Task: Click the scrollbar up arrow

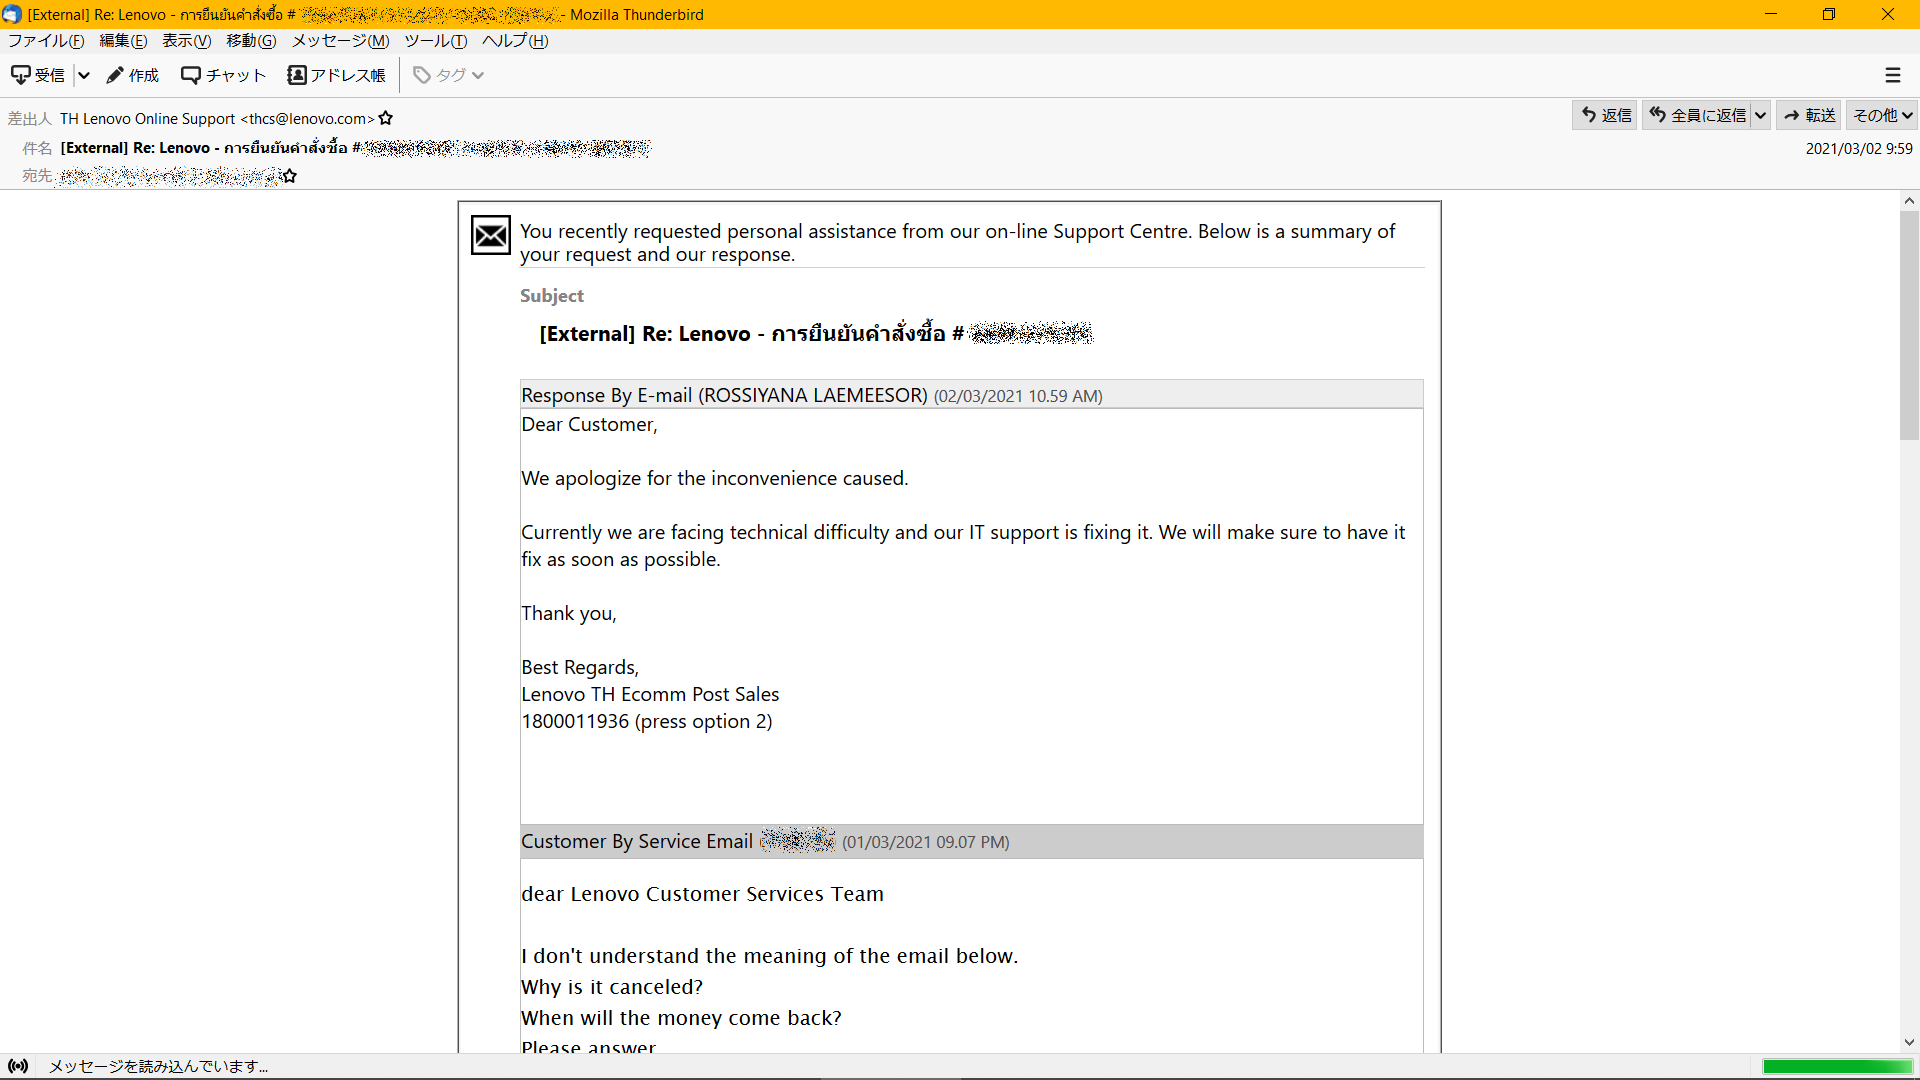Action: 1909,200
